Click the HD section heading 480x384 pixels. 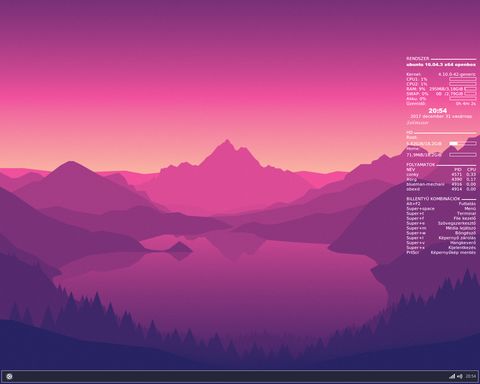[410, 132]
